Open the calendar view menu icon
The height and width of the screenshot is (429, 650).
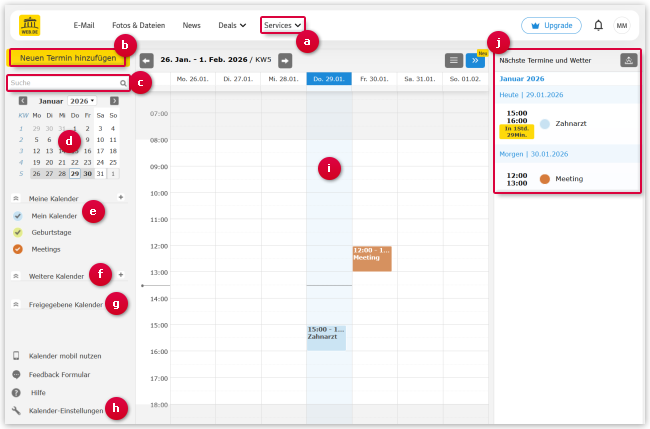coord(453,60)
